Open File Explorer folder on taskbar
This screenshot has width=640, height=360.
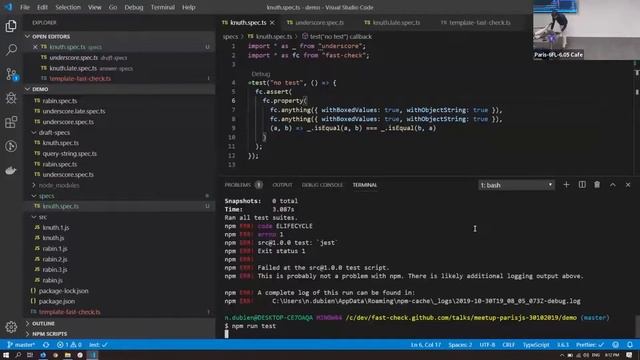(x=68, y=355)
